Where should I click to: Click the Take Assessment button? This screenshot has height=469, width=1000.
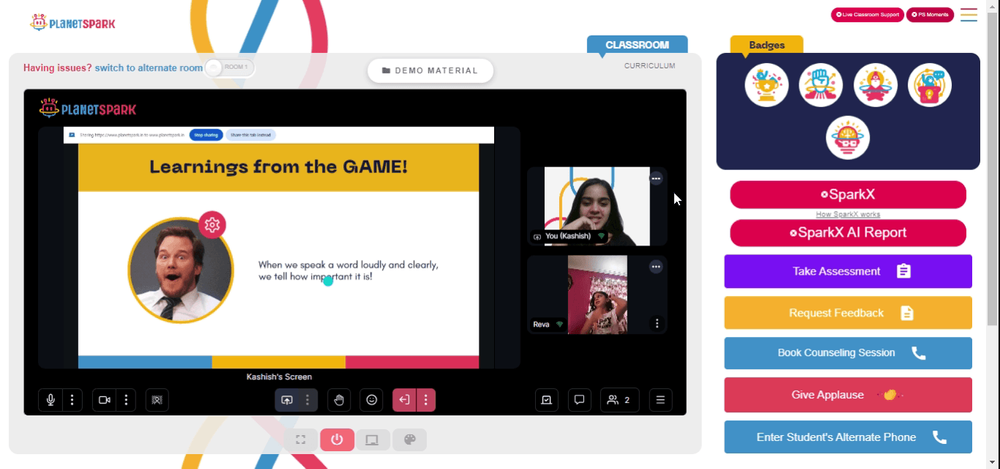click(848, 271)
